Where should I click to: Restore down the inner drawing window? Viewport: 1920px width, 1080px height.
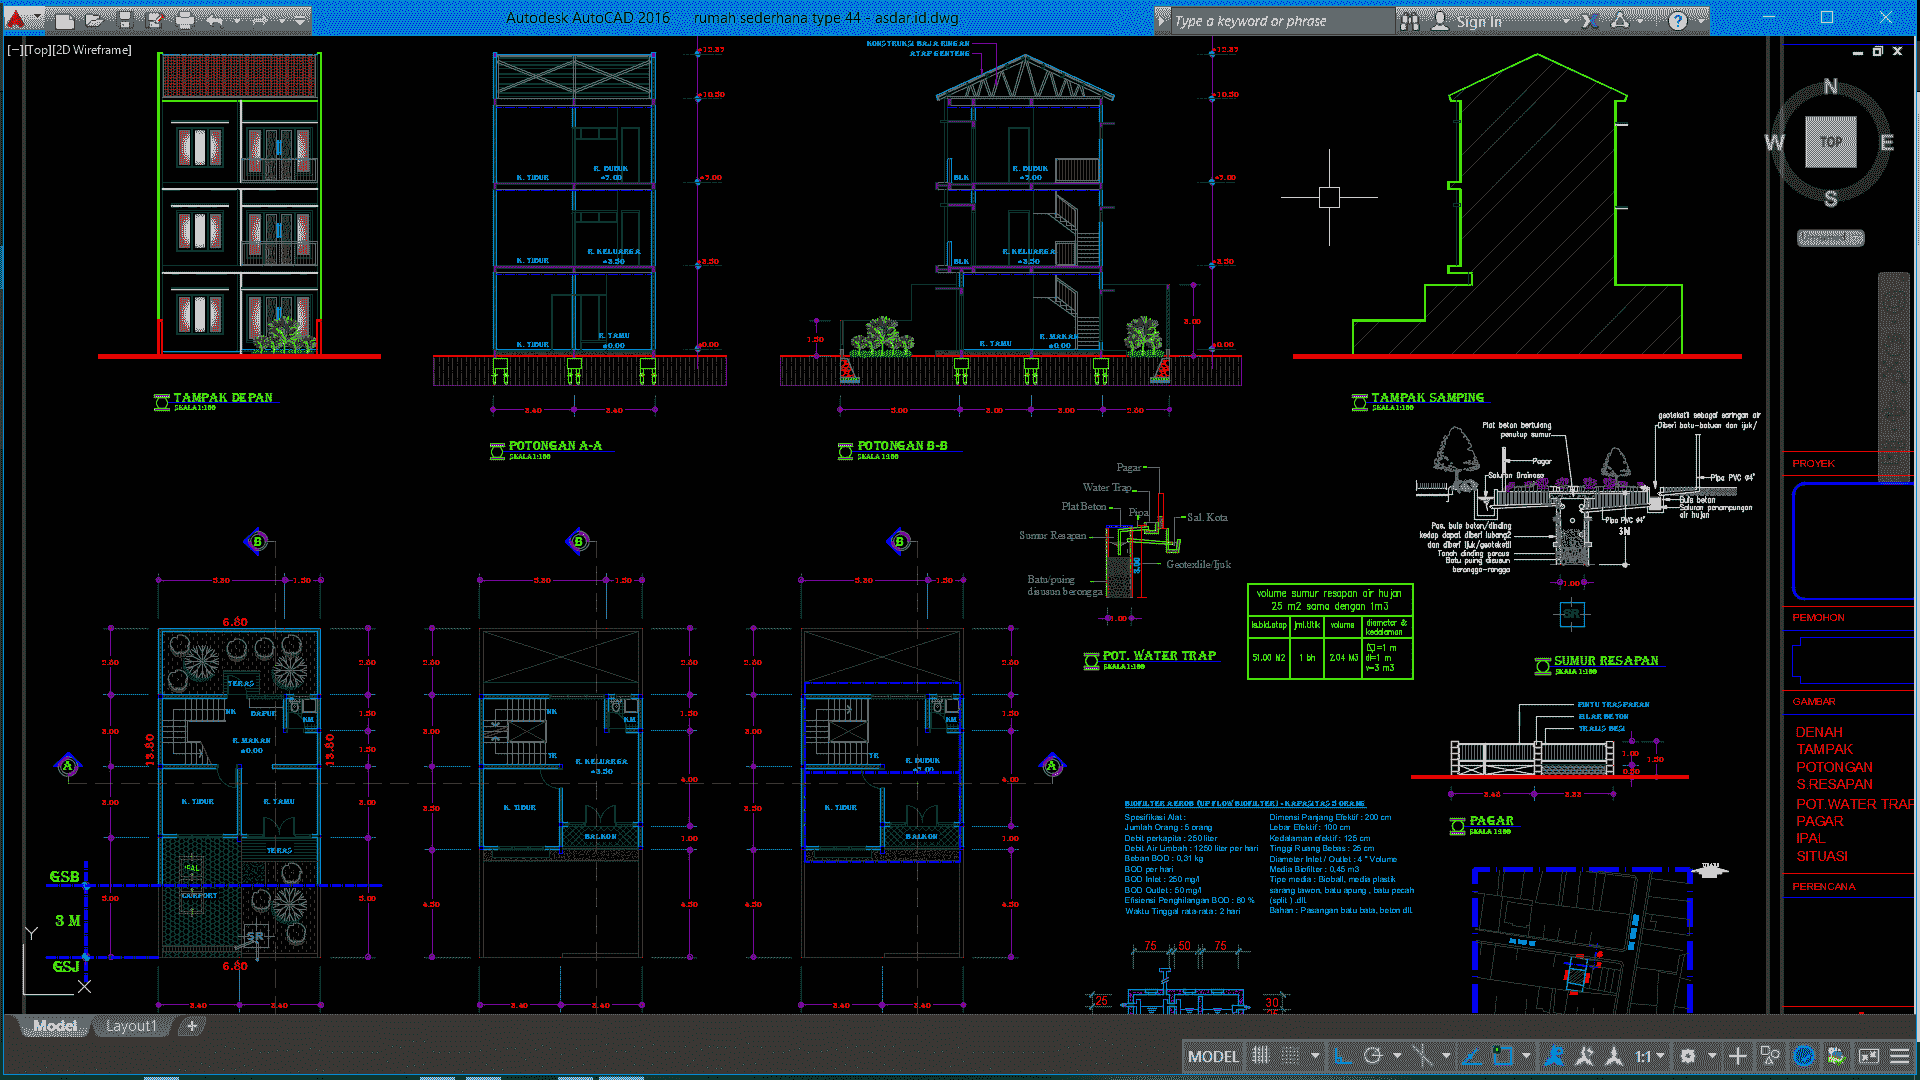click(x=1878, y=51)
